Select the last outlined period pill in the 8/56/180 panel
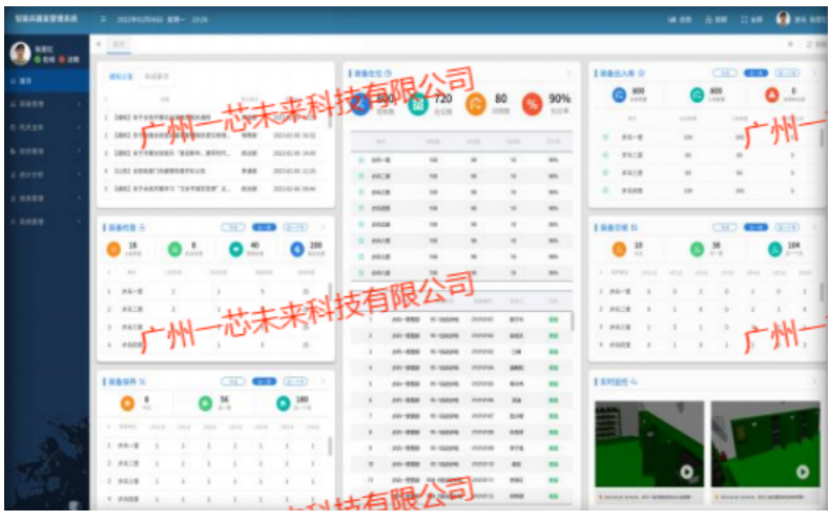Viewport: 831px width, 521px height. point(296,382)
